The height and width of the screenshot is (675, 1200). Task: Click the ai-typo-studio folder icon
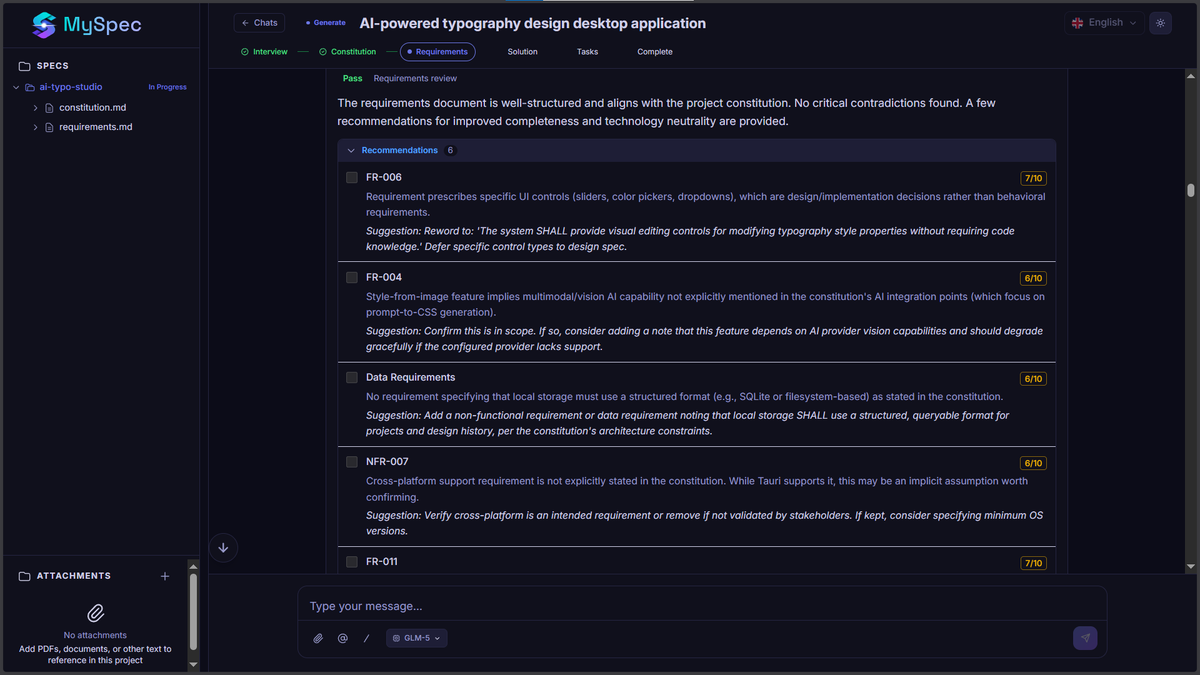coord(30,87)
